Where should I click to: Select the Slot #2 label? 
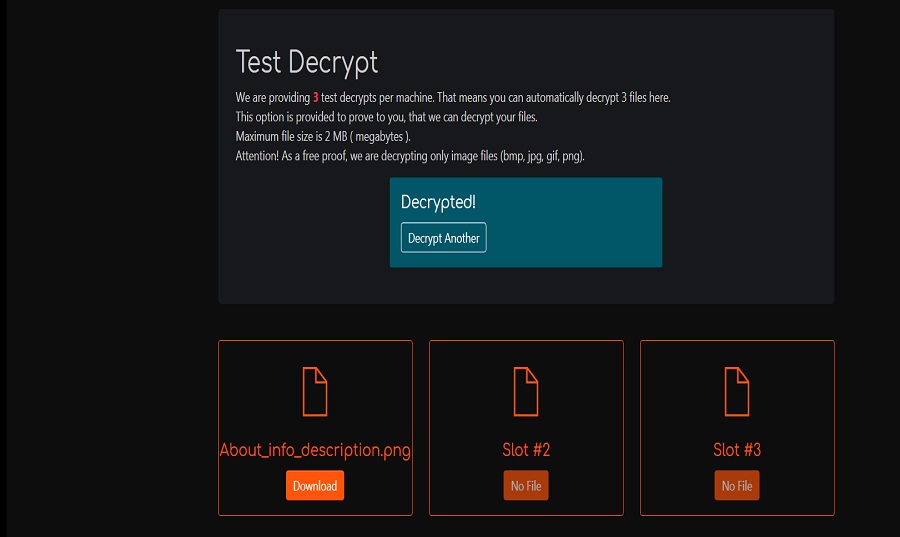point(526,450)
